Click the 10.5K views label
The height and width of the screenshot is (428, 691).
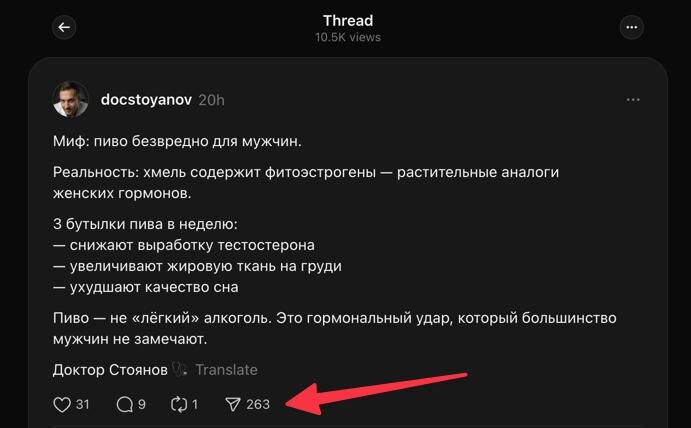pyautogui.click(x=348, y=37)
